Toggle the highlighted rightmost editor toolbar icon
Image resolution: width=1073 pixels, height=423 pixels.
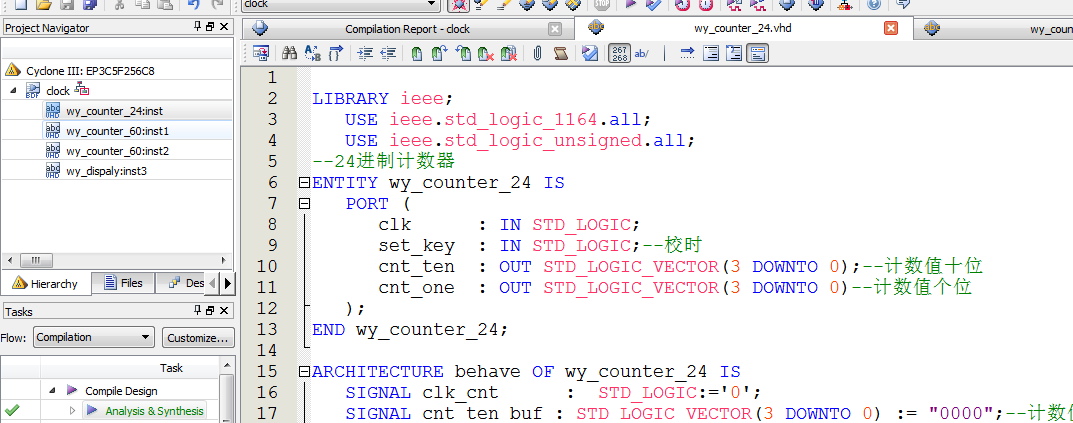point(757,53)
